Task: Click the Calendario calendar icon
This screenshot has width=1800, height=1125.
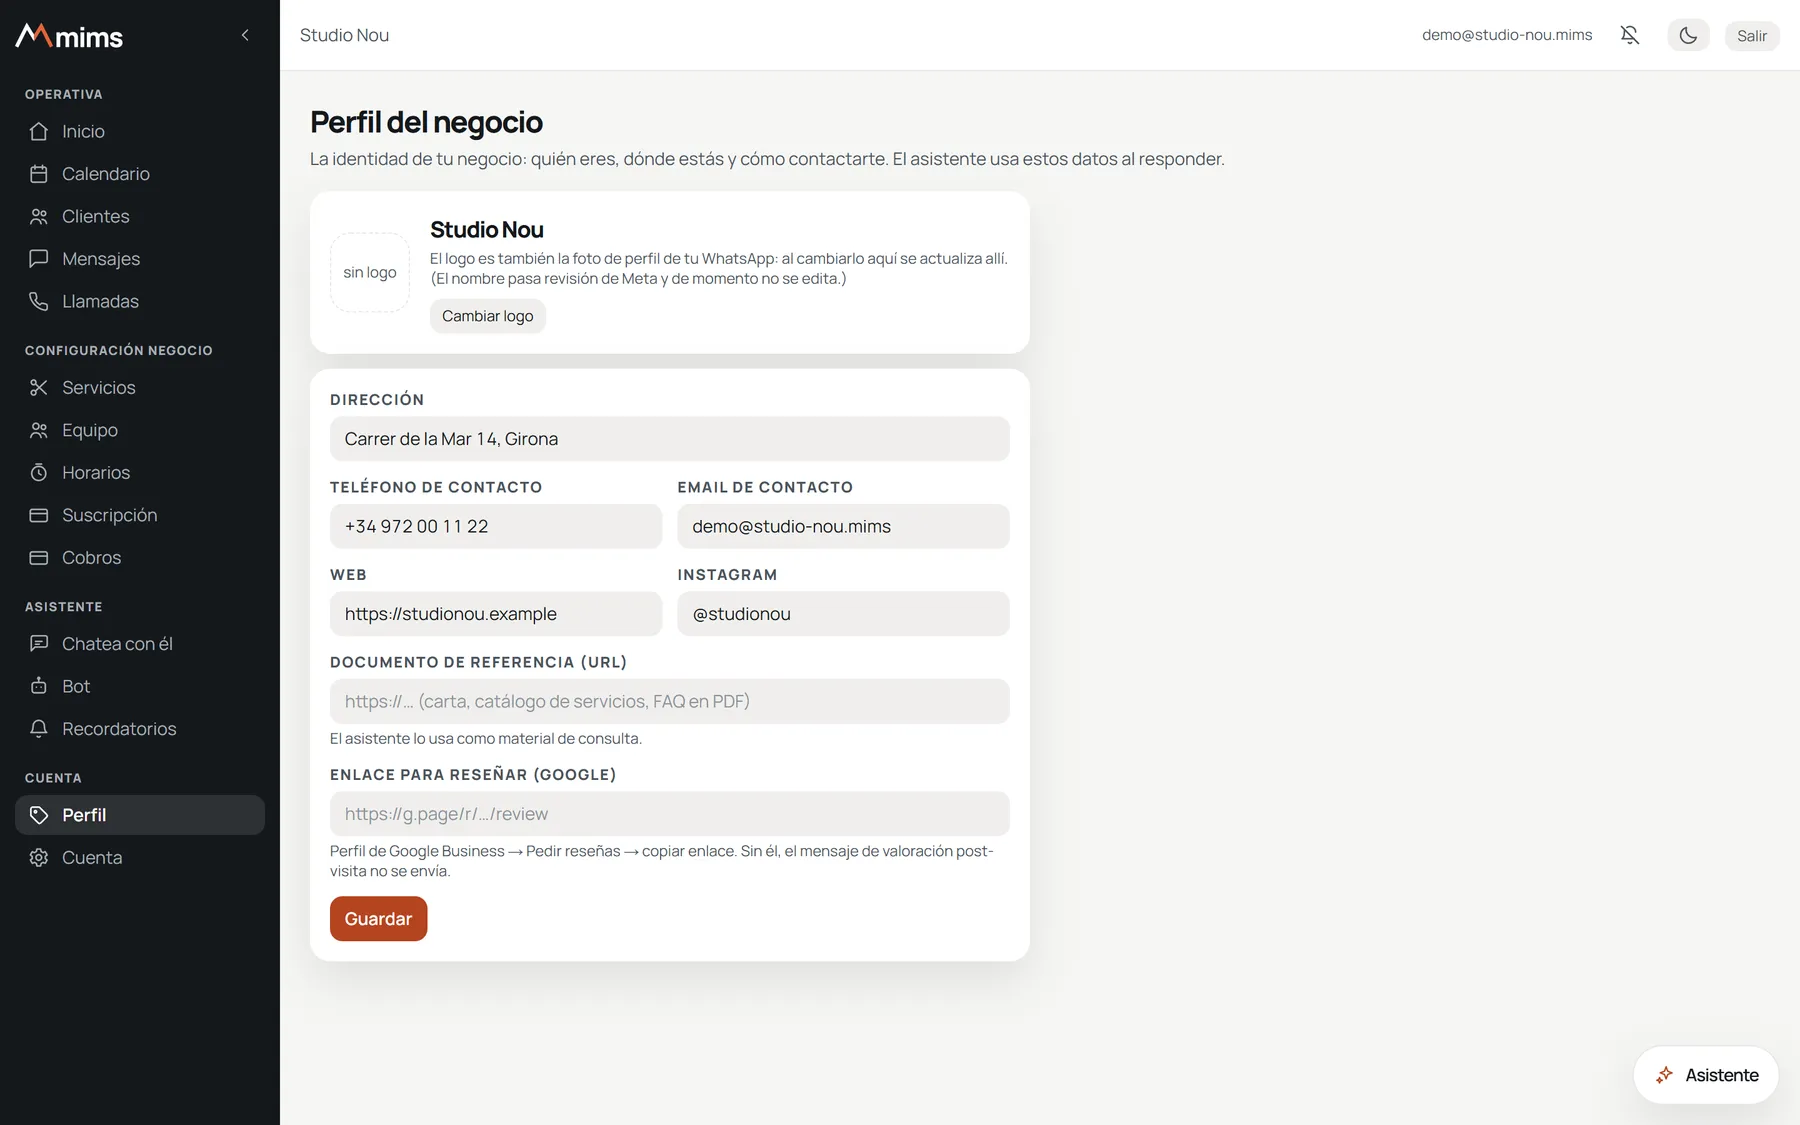Action: point(39,174)
